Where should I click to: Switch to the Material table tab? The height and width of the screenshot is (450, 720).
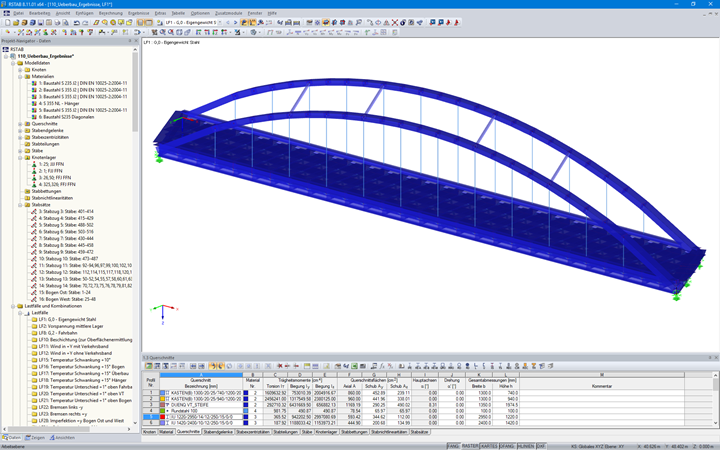(166, 432)
